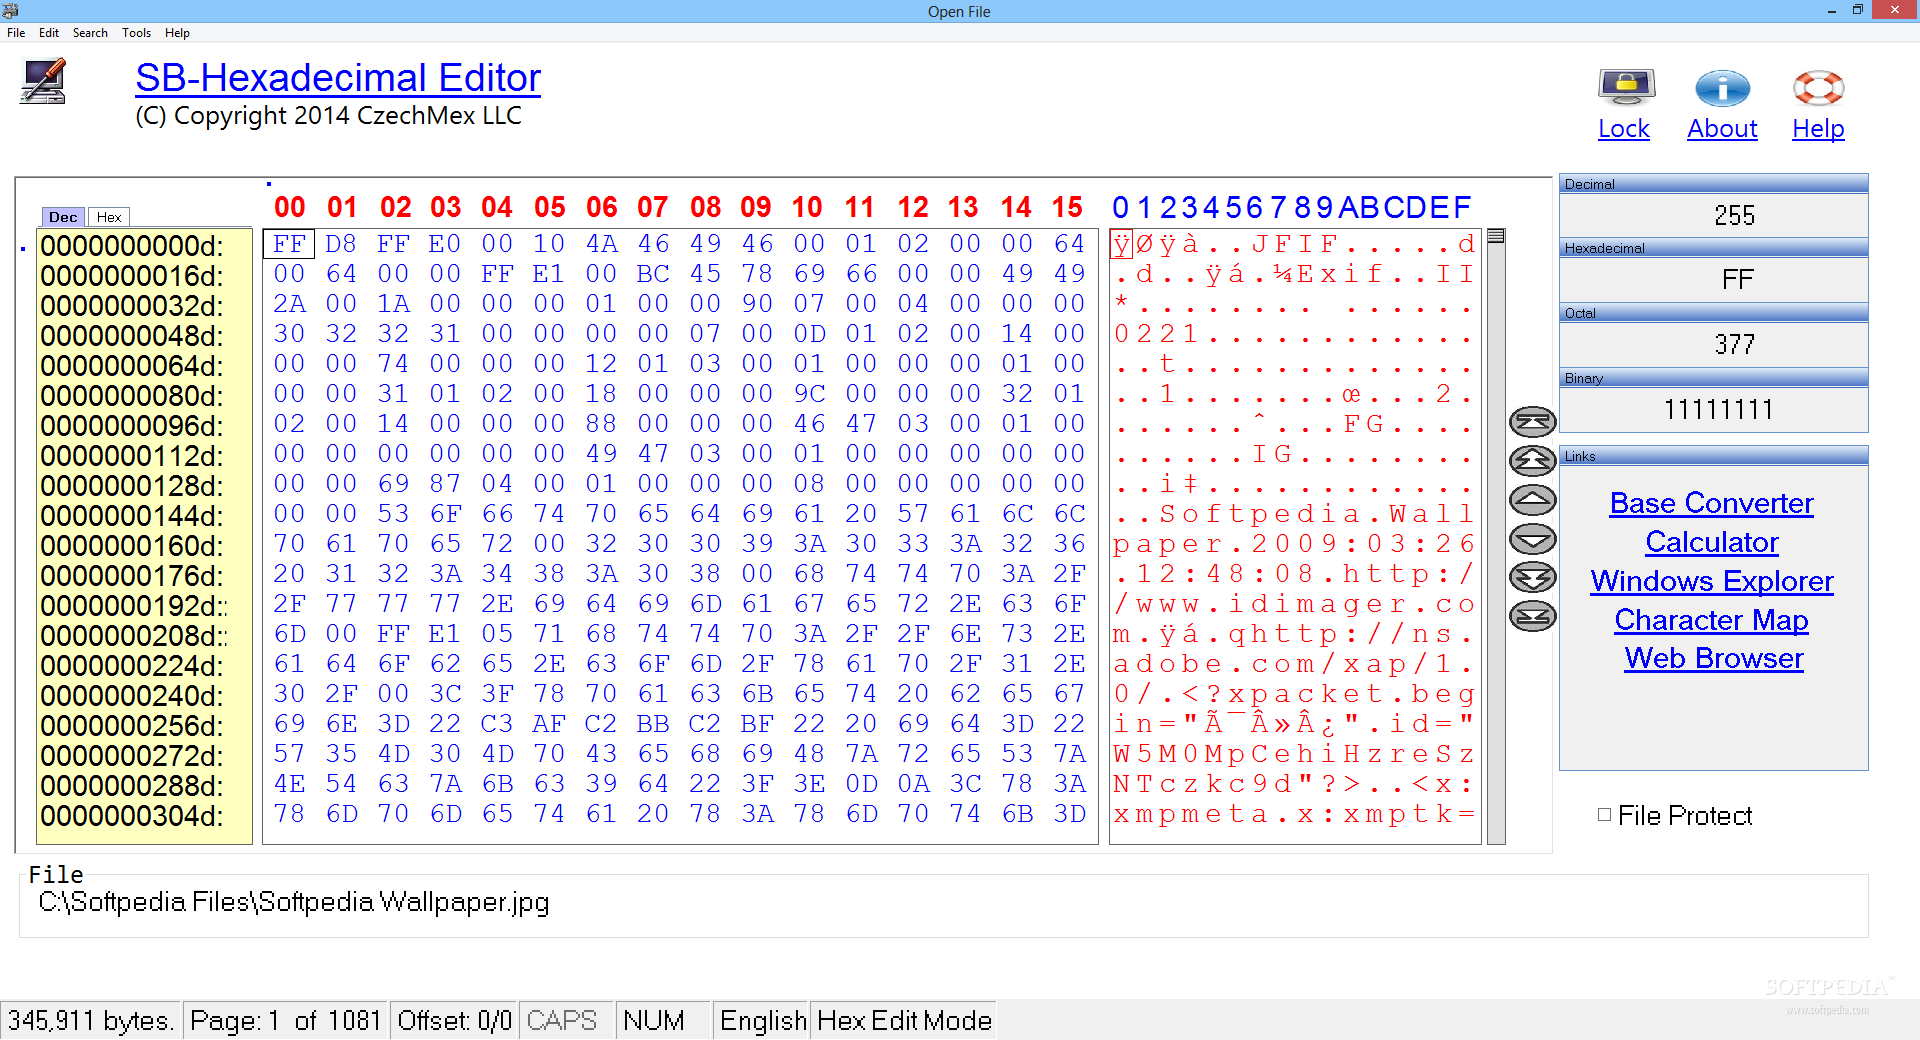Minimize the Open File window
The width and height of the screenshot is (1920, 1040).
coord(1832,11)
